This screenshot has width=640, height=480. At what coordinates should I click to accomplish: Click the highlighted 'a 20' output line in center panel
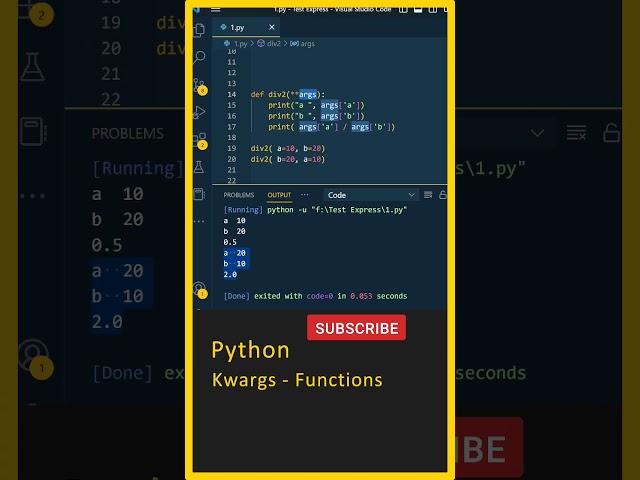(235, 253)
